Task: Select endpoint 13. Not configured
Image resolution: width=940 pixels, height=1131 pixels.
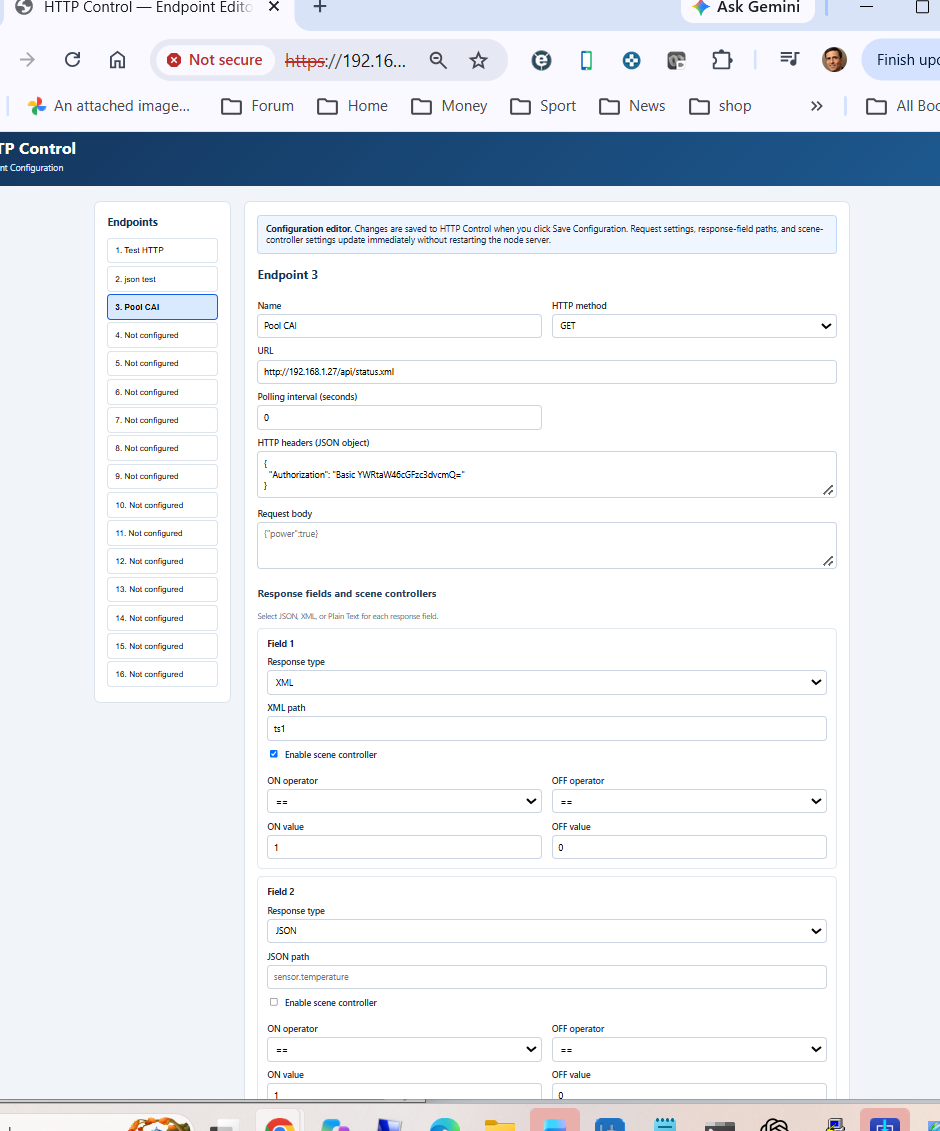Action: point(162,589)
